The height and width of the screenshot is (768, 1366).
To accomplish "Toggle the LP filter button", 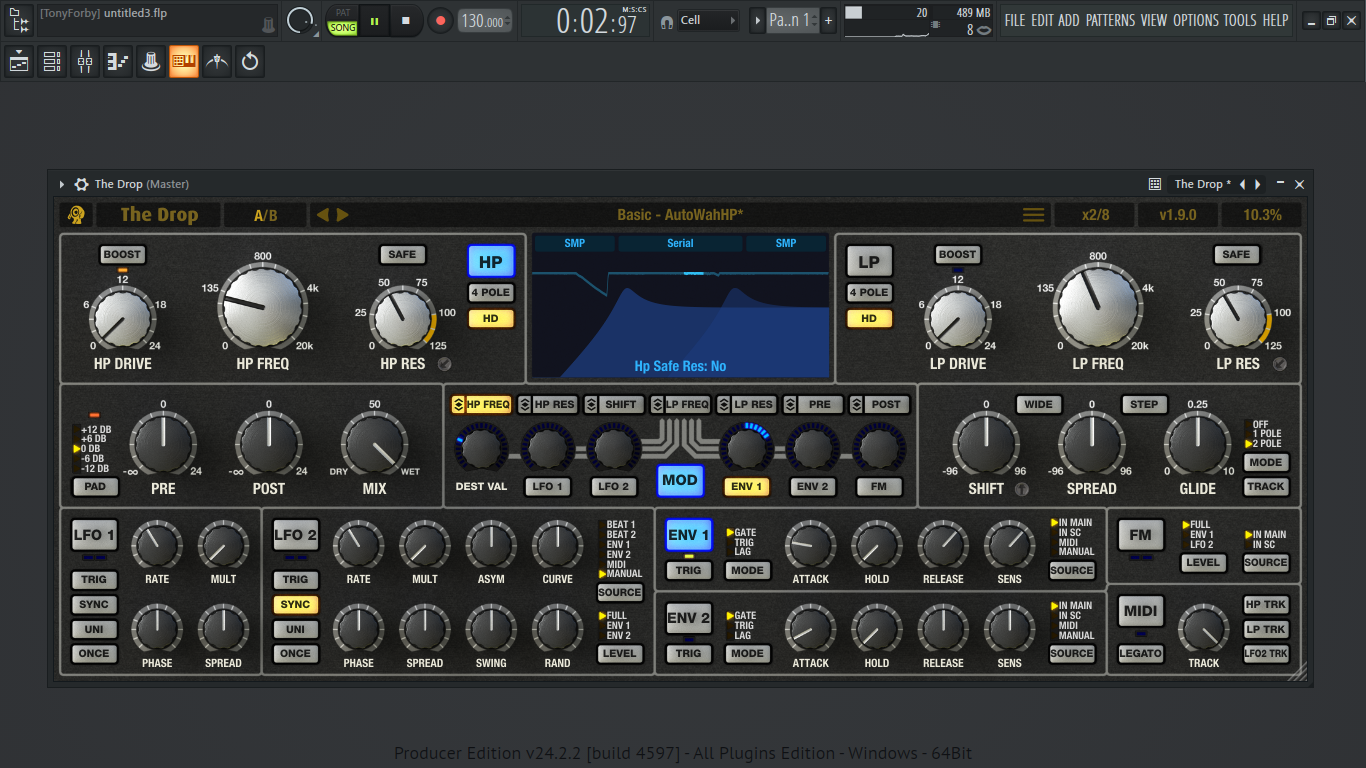I will [x=869, y=263].
